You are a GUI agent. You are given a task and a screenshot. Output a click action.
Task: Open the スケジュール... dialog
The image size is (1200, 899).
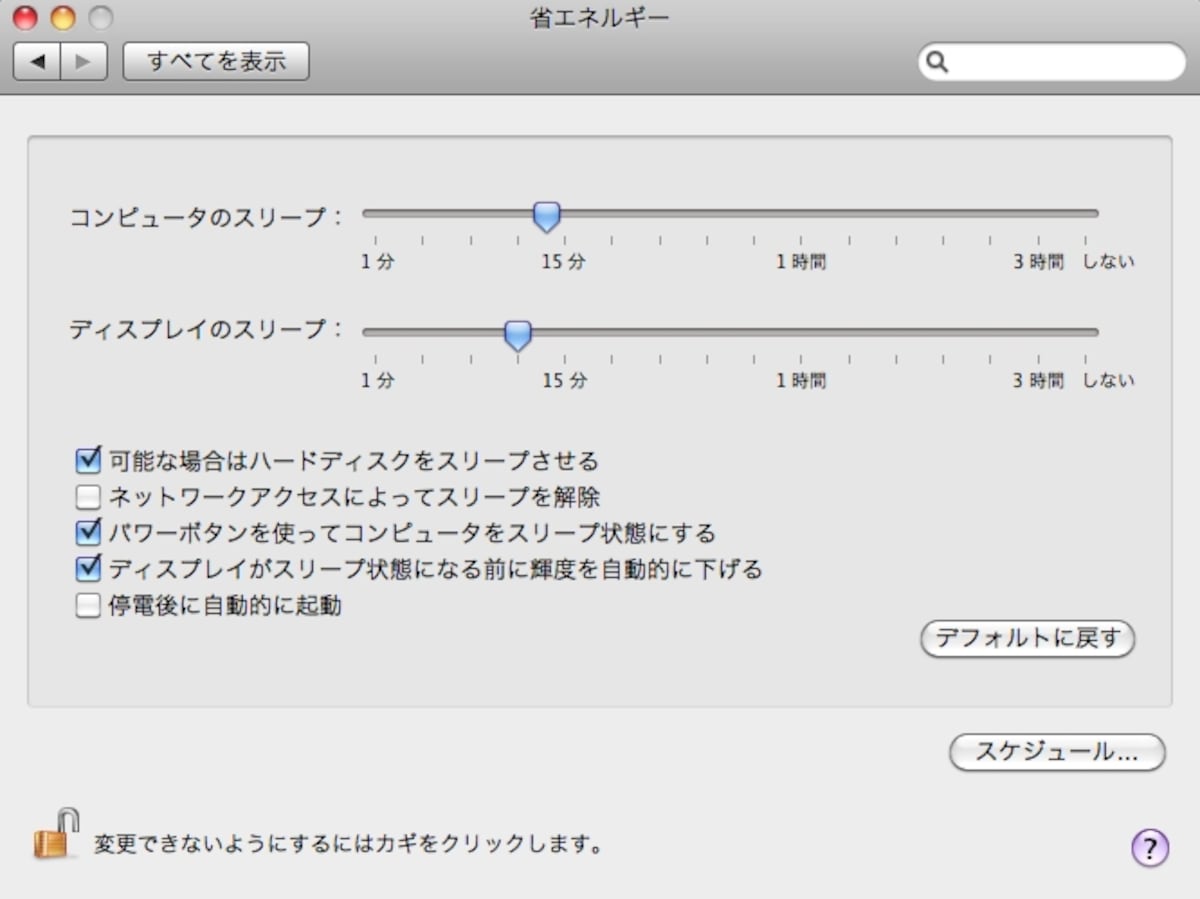(x=1057, y=753)
